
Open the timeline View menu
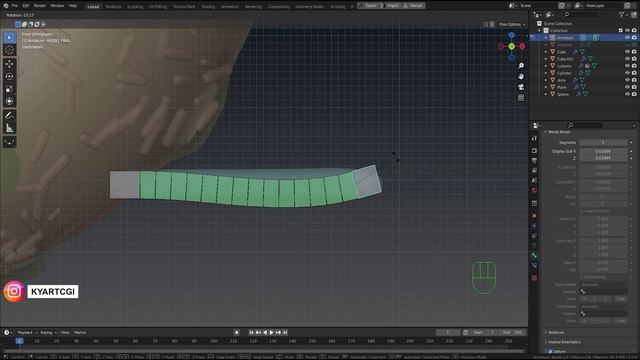point(65,333)
